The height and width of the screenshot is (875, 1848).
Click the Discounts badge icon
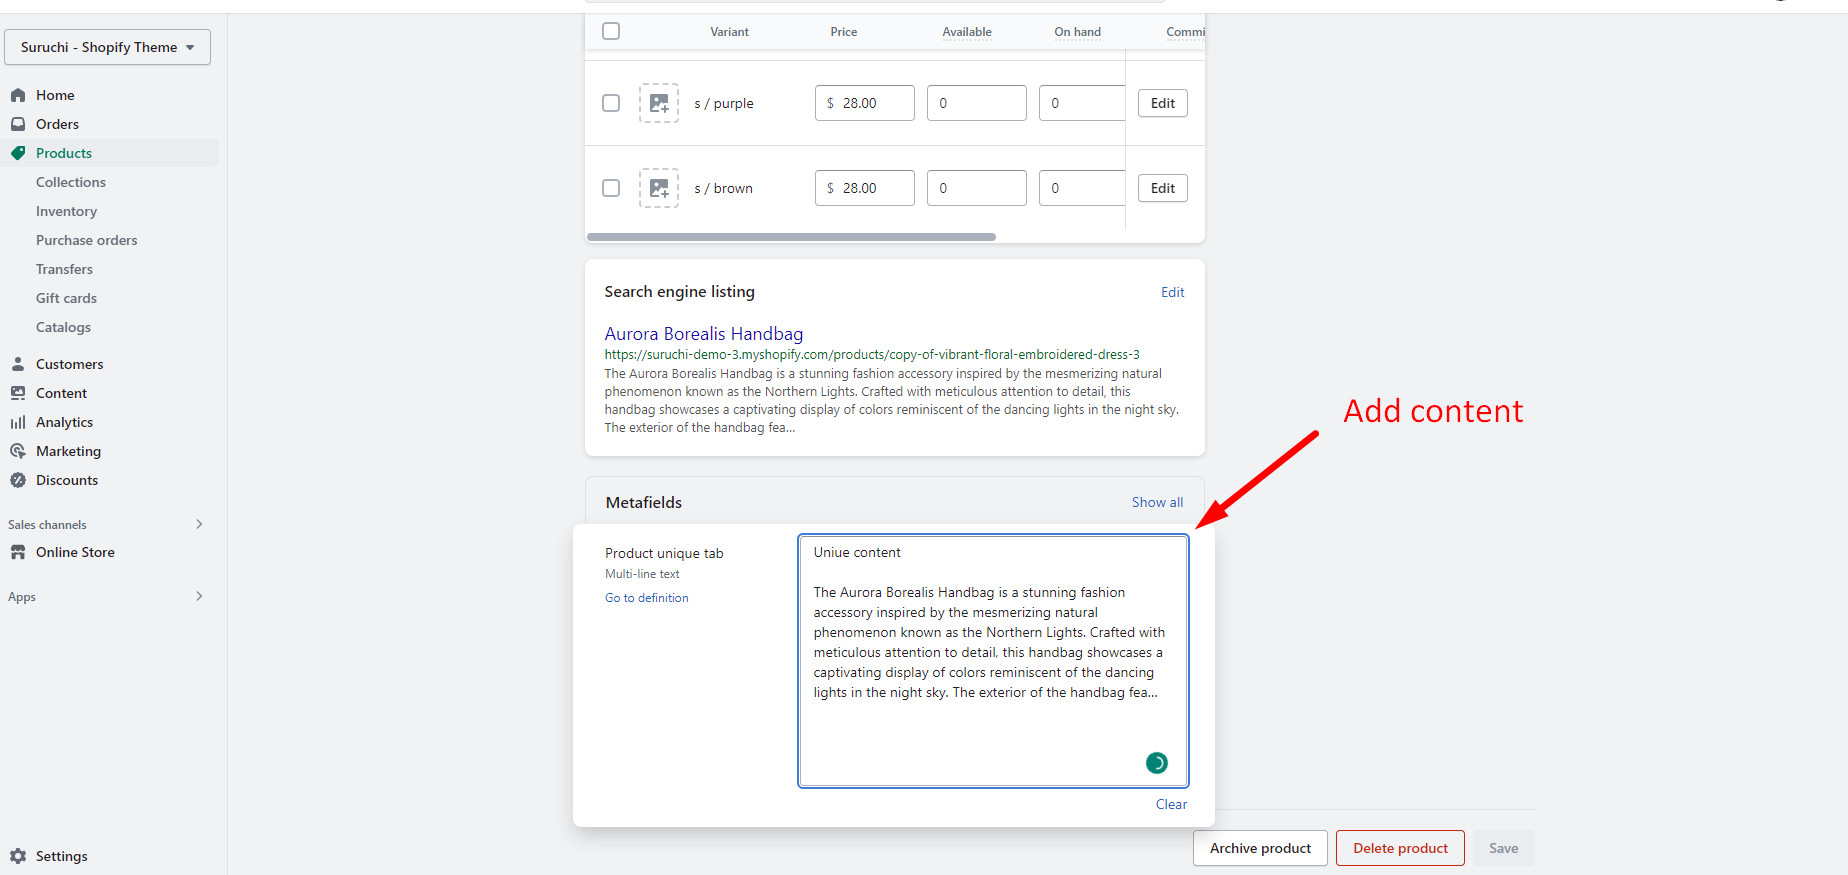pos(18,480)
